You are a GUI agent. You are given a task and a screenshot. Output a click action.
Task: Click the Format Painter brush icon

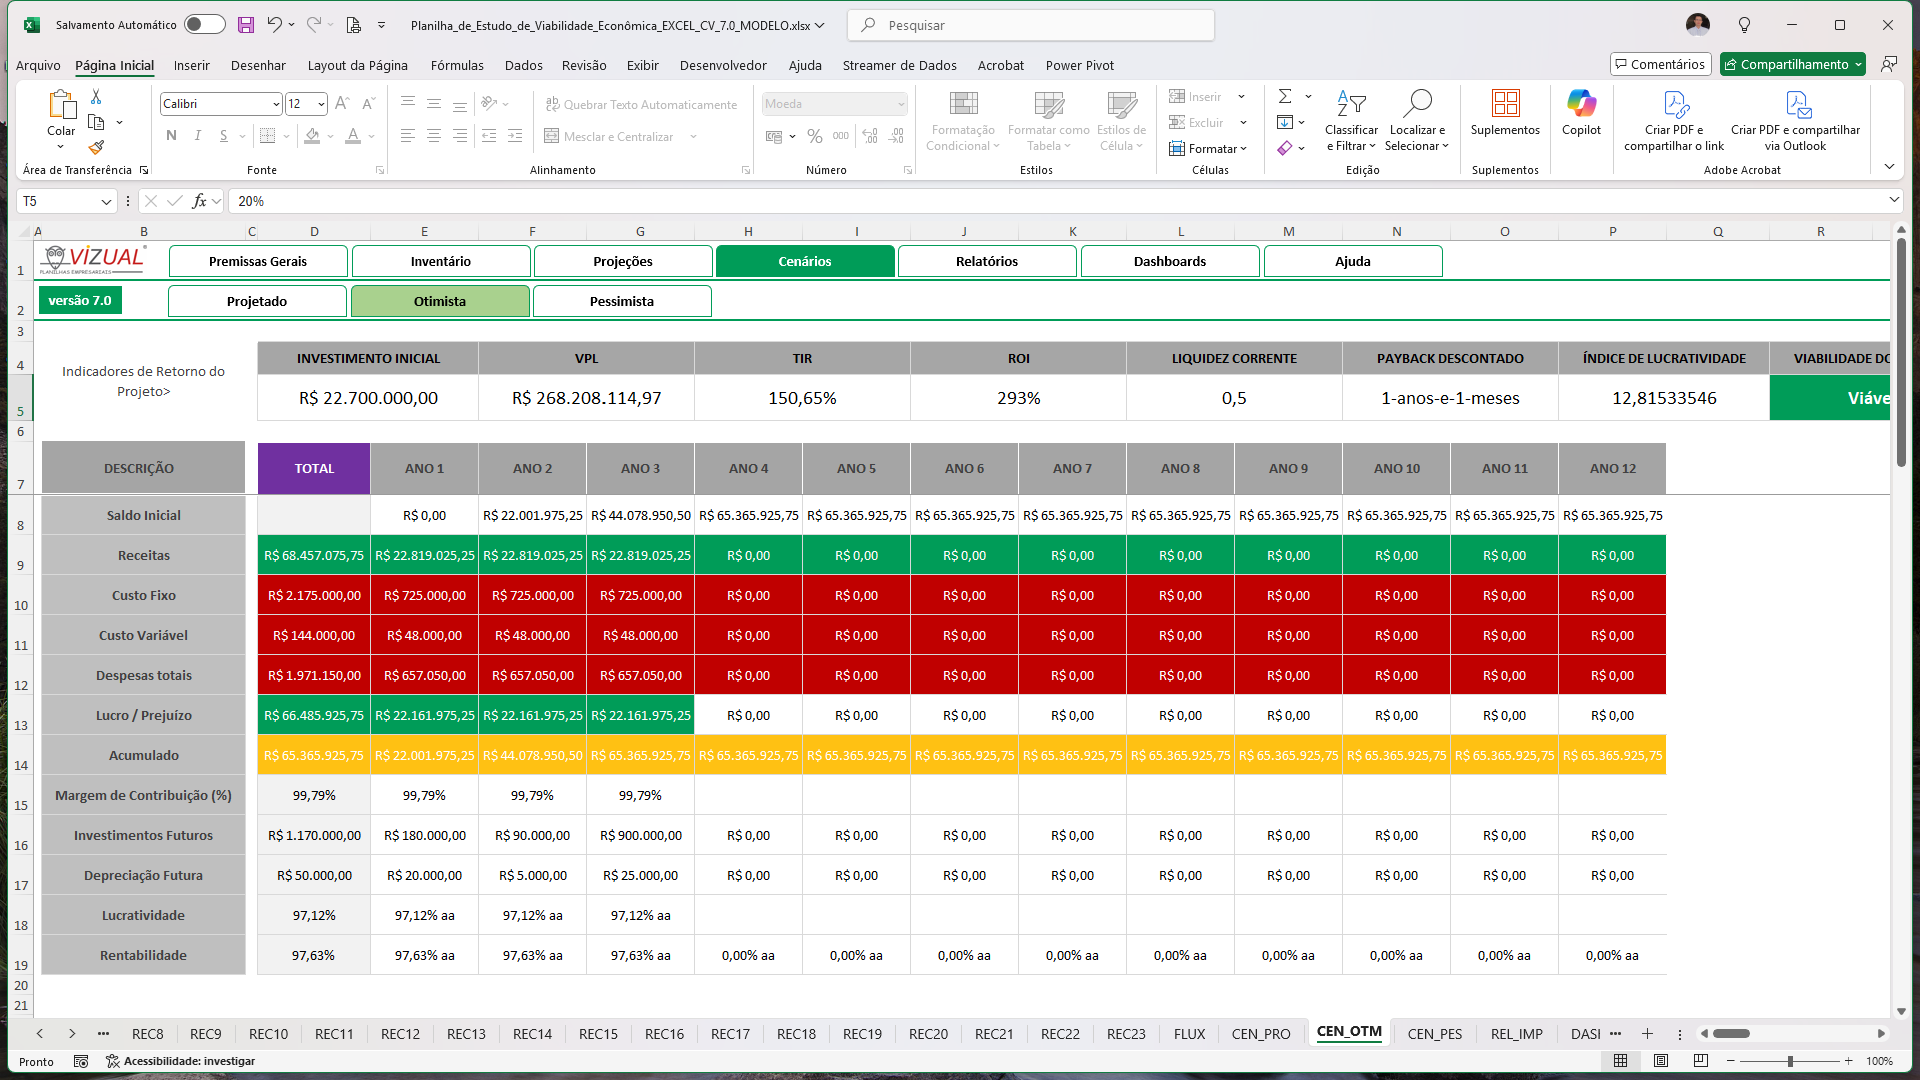[96, 147]
